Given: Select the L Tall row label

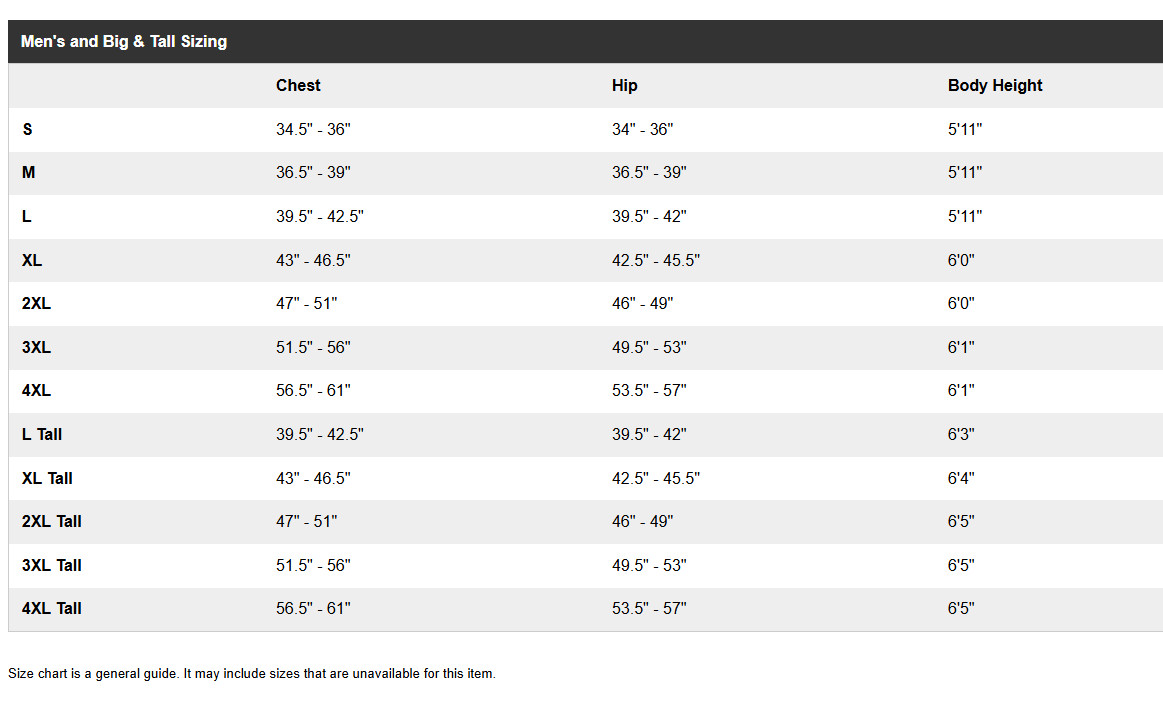Looking at the screenshot, I should 42,435.
